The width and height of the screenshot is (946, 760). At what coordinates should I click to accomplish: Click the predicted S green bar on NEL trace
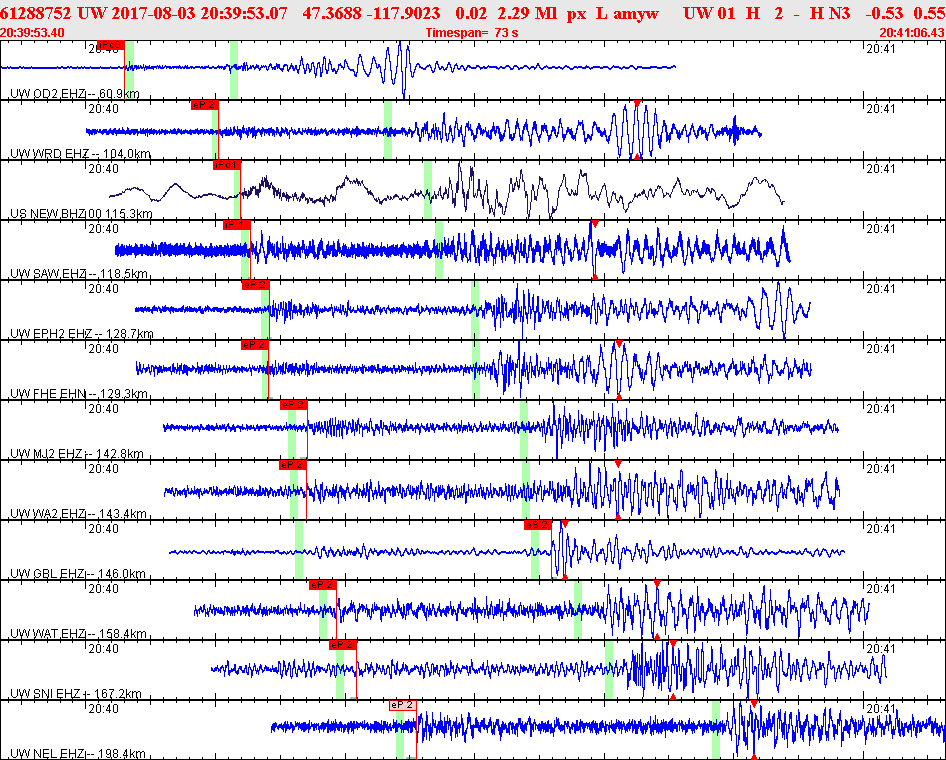click(716, 729)
